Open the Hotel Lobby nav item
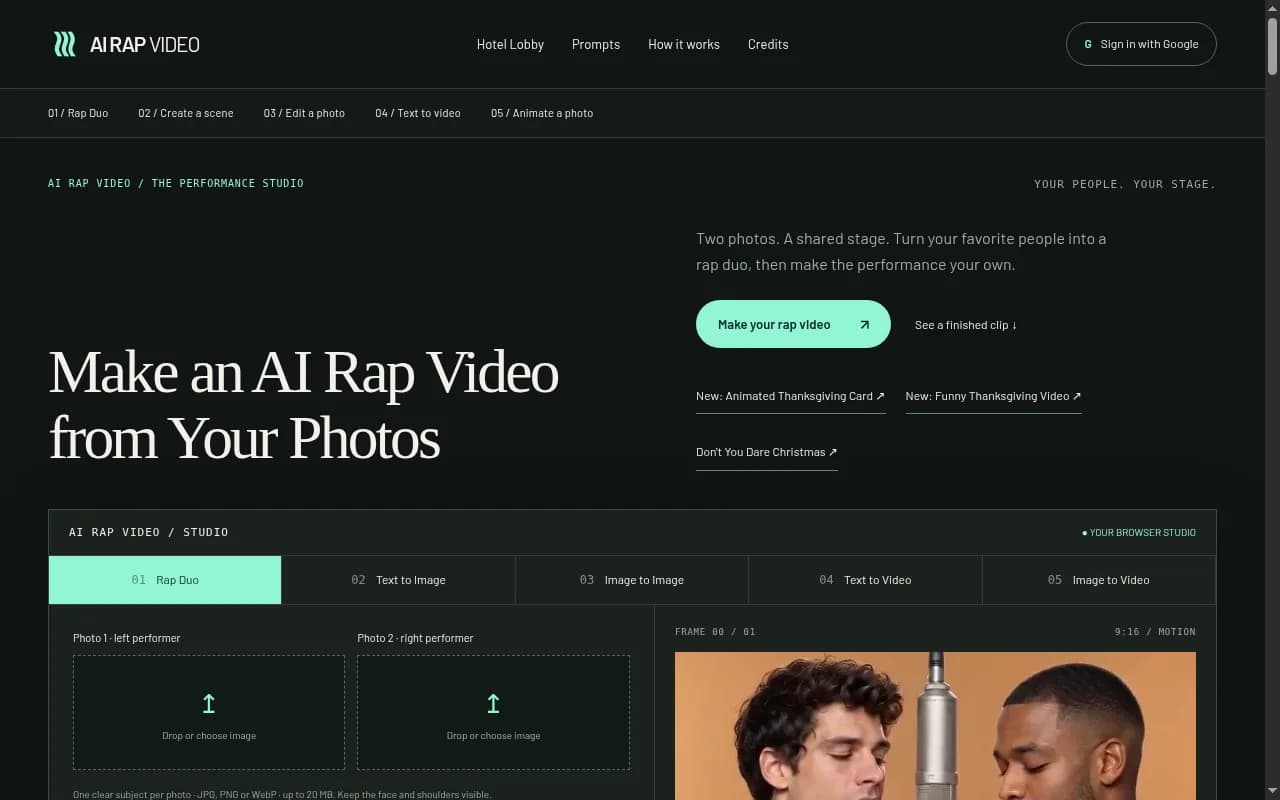1280x800 pixels. pos(510,44)
